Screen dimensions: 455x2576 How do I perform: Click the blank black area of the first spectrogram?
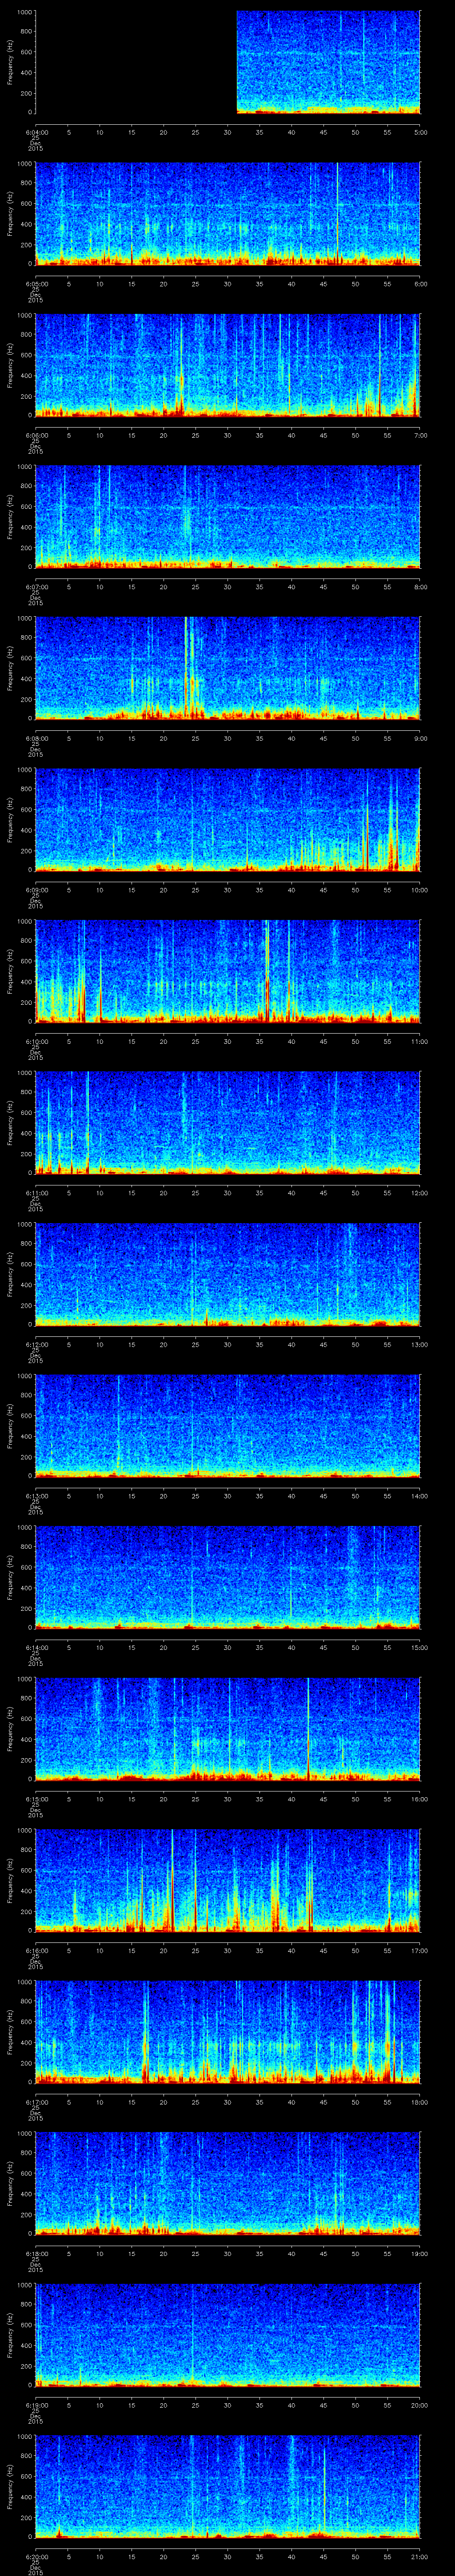click(x=135, y=62)
